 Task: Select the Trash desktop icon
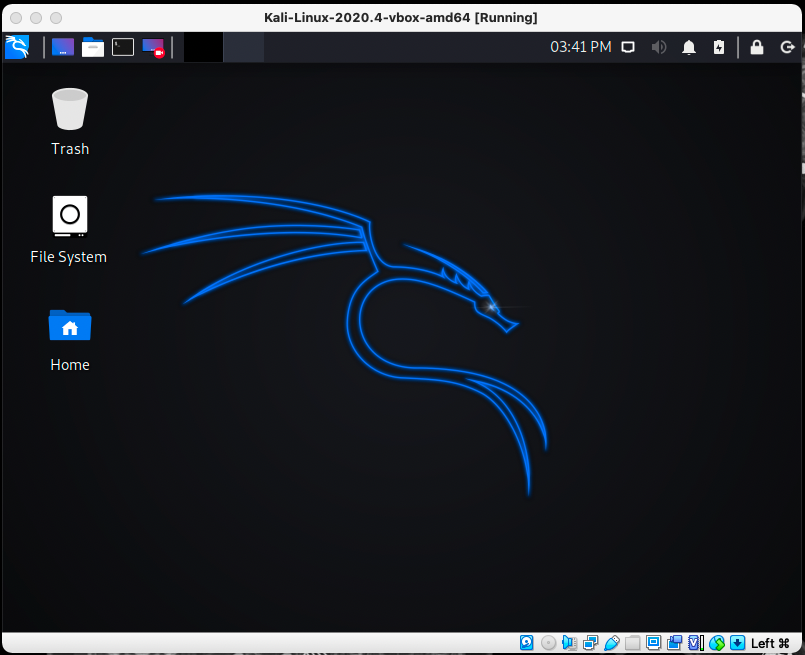point(70,121)
